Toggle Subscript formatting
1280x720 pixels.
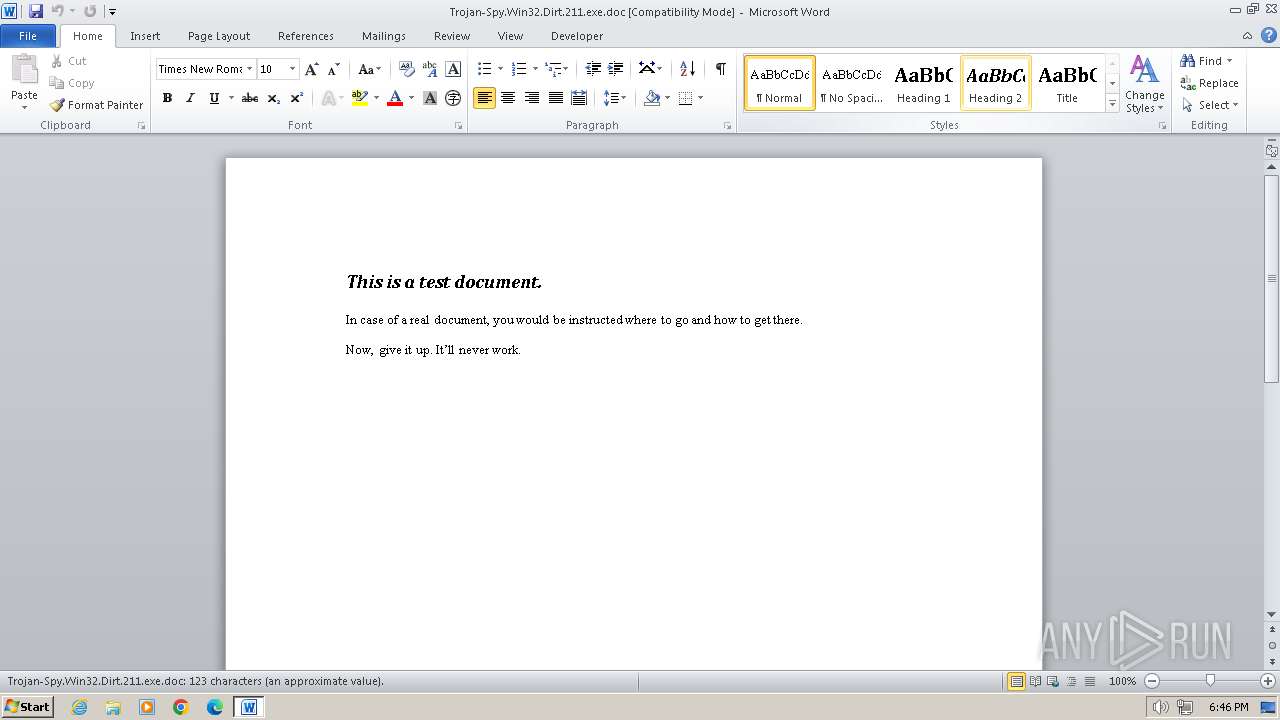(x=274, y=98)
